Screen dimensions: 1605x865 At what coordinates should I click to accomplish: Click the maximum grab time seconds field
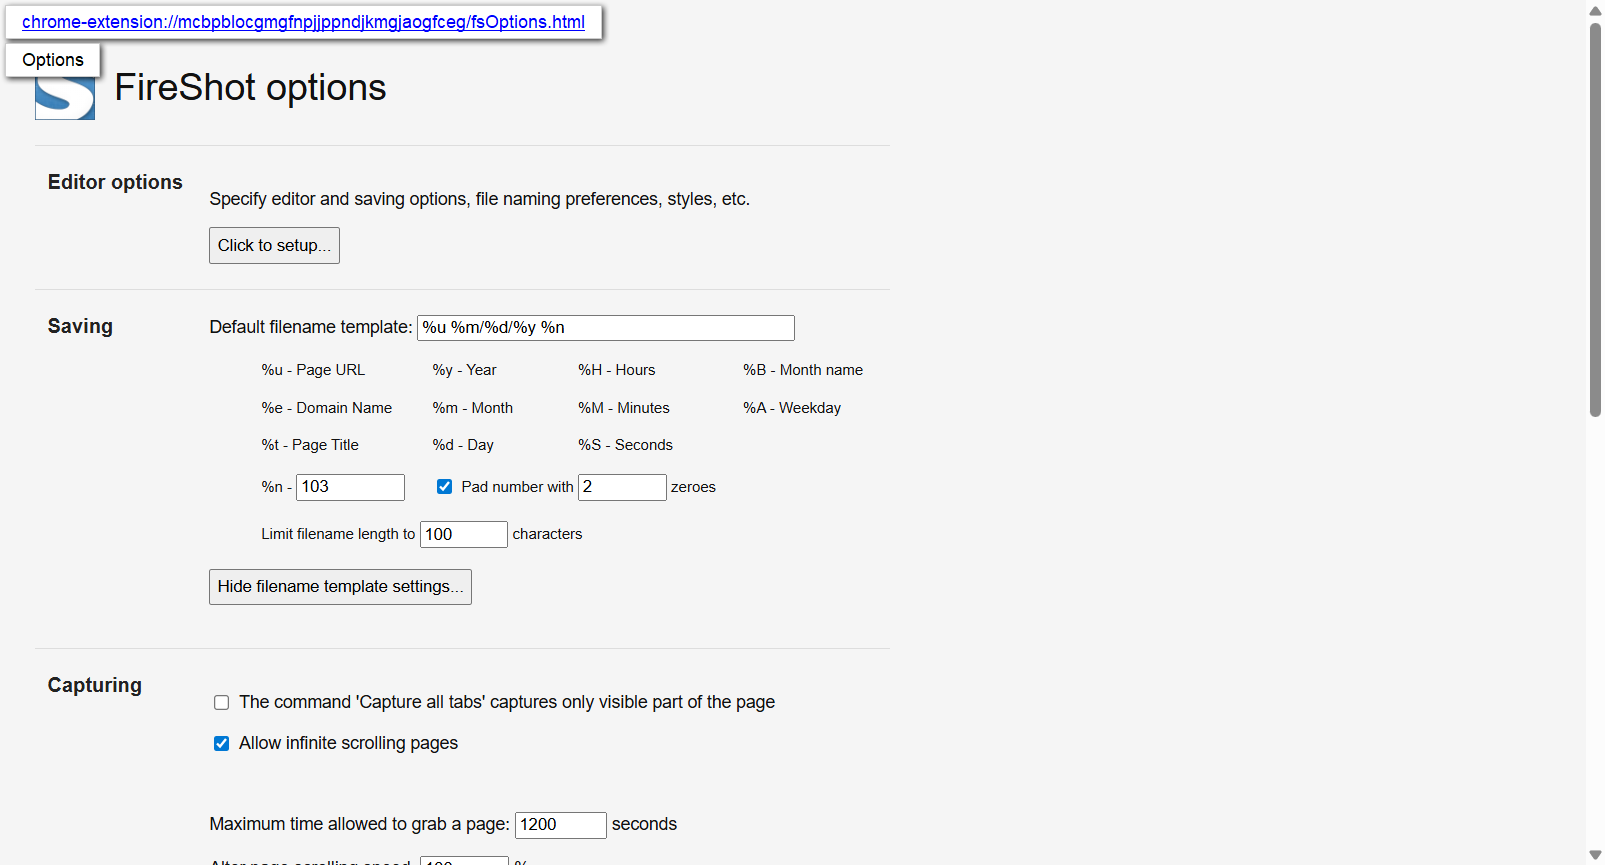point(561,825)
